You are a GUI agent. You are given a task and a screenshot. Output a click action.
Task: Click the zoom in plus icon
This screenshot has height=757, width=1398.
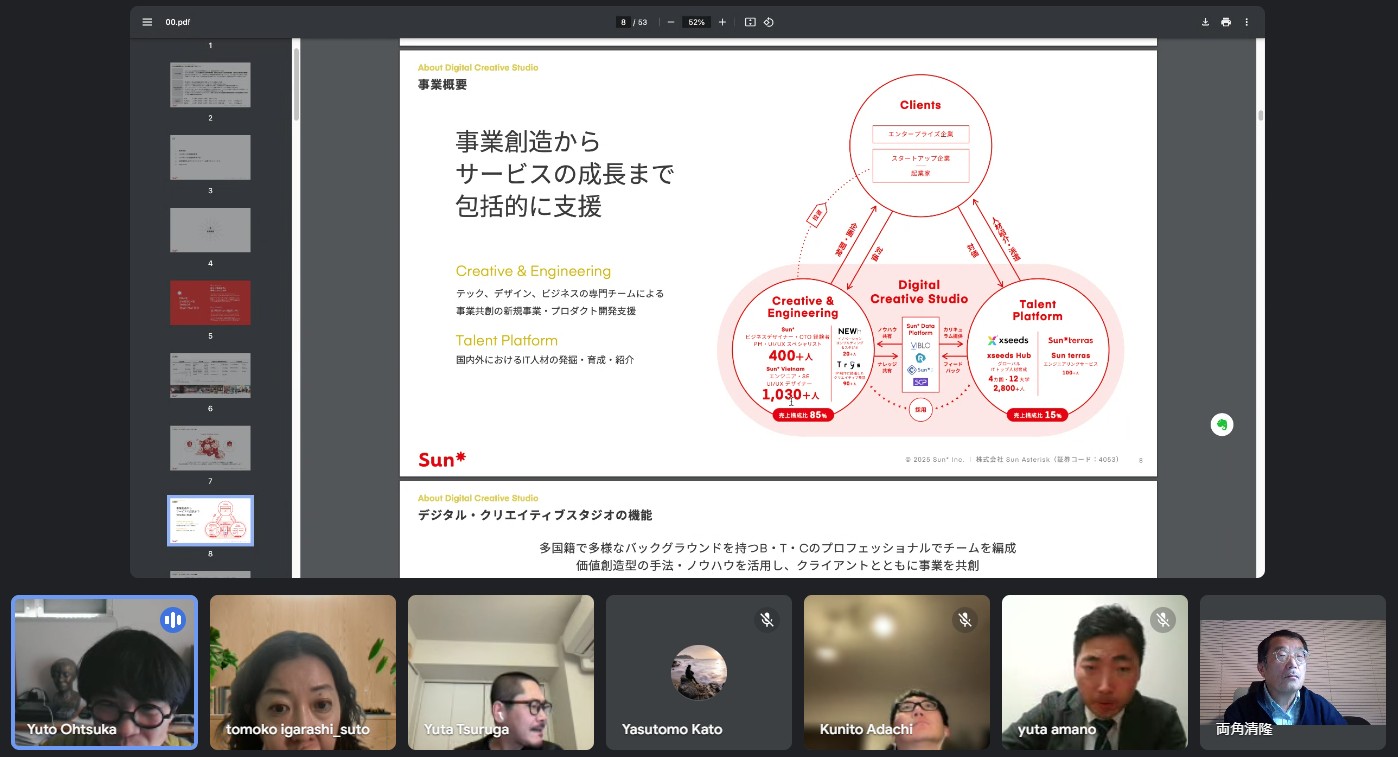(722, 22)
